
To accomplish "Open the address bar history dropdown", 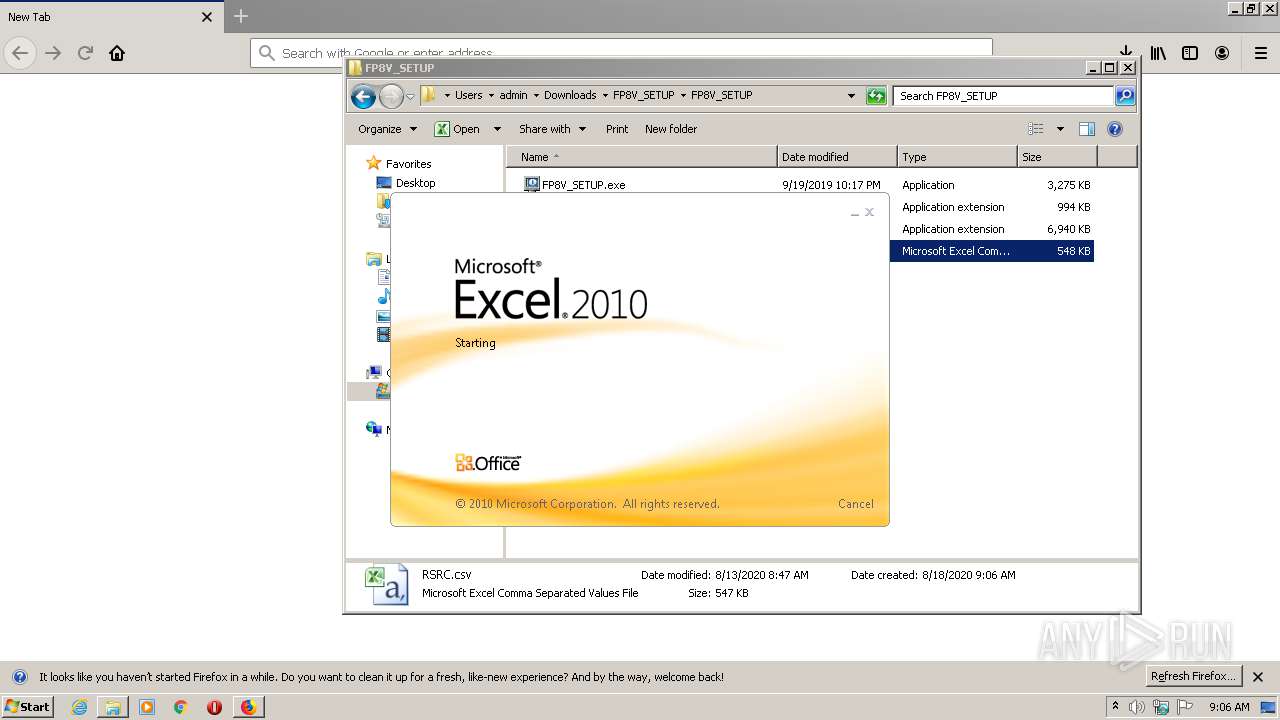I will pyautogui.click(x=851, y=96).
